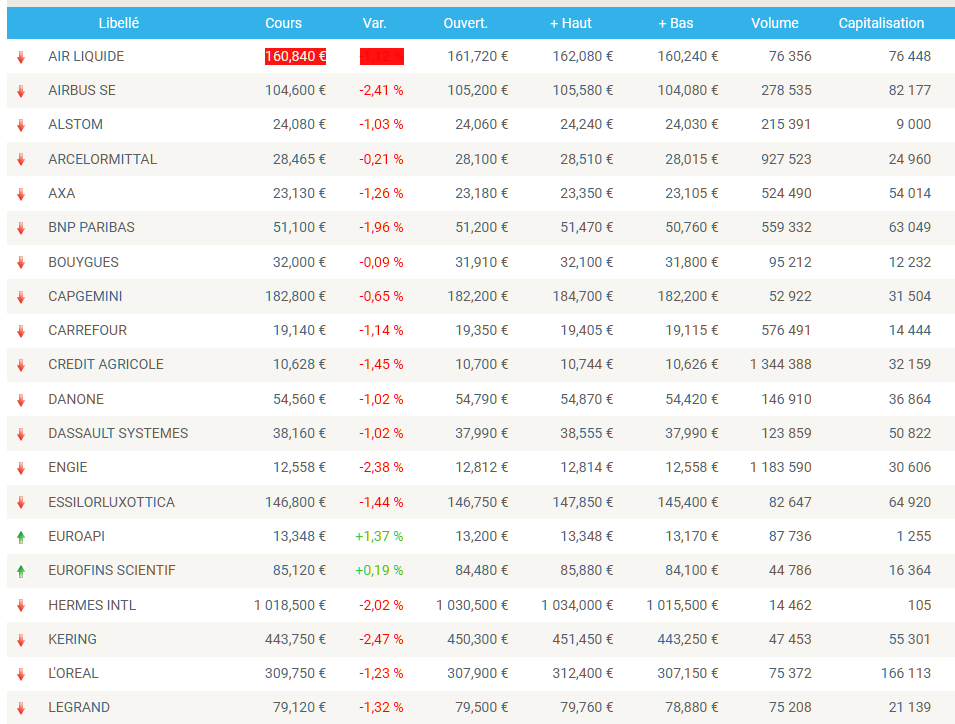
Task: Click the red down arrow for DASSAULT SYSTEMES
Action: pos(21,434)
